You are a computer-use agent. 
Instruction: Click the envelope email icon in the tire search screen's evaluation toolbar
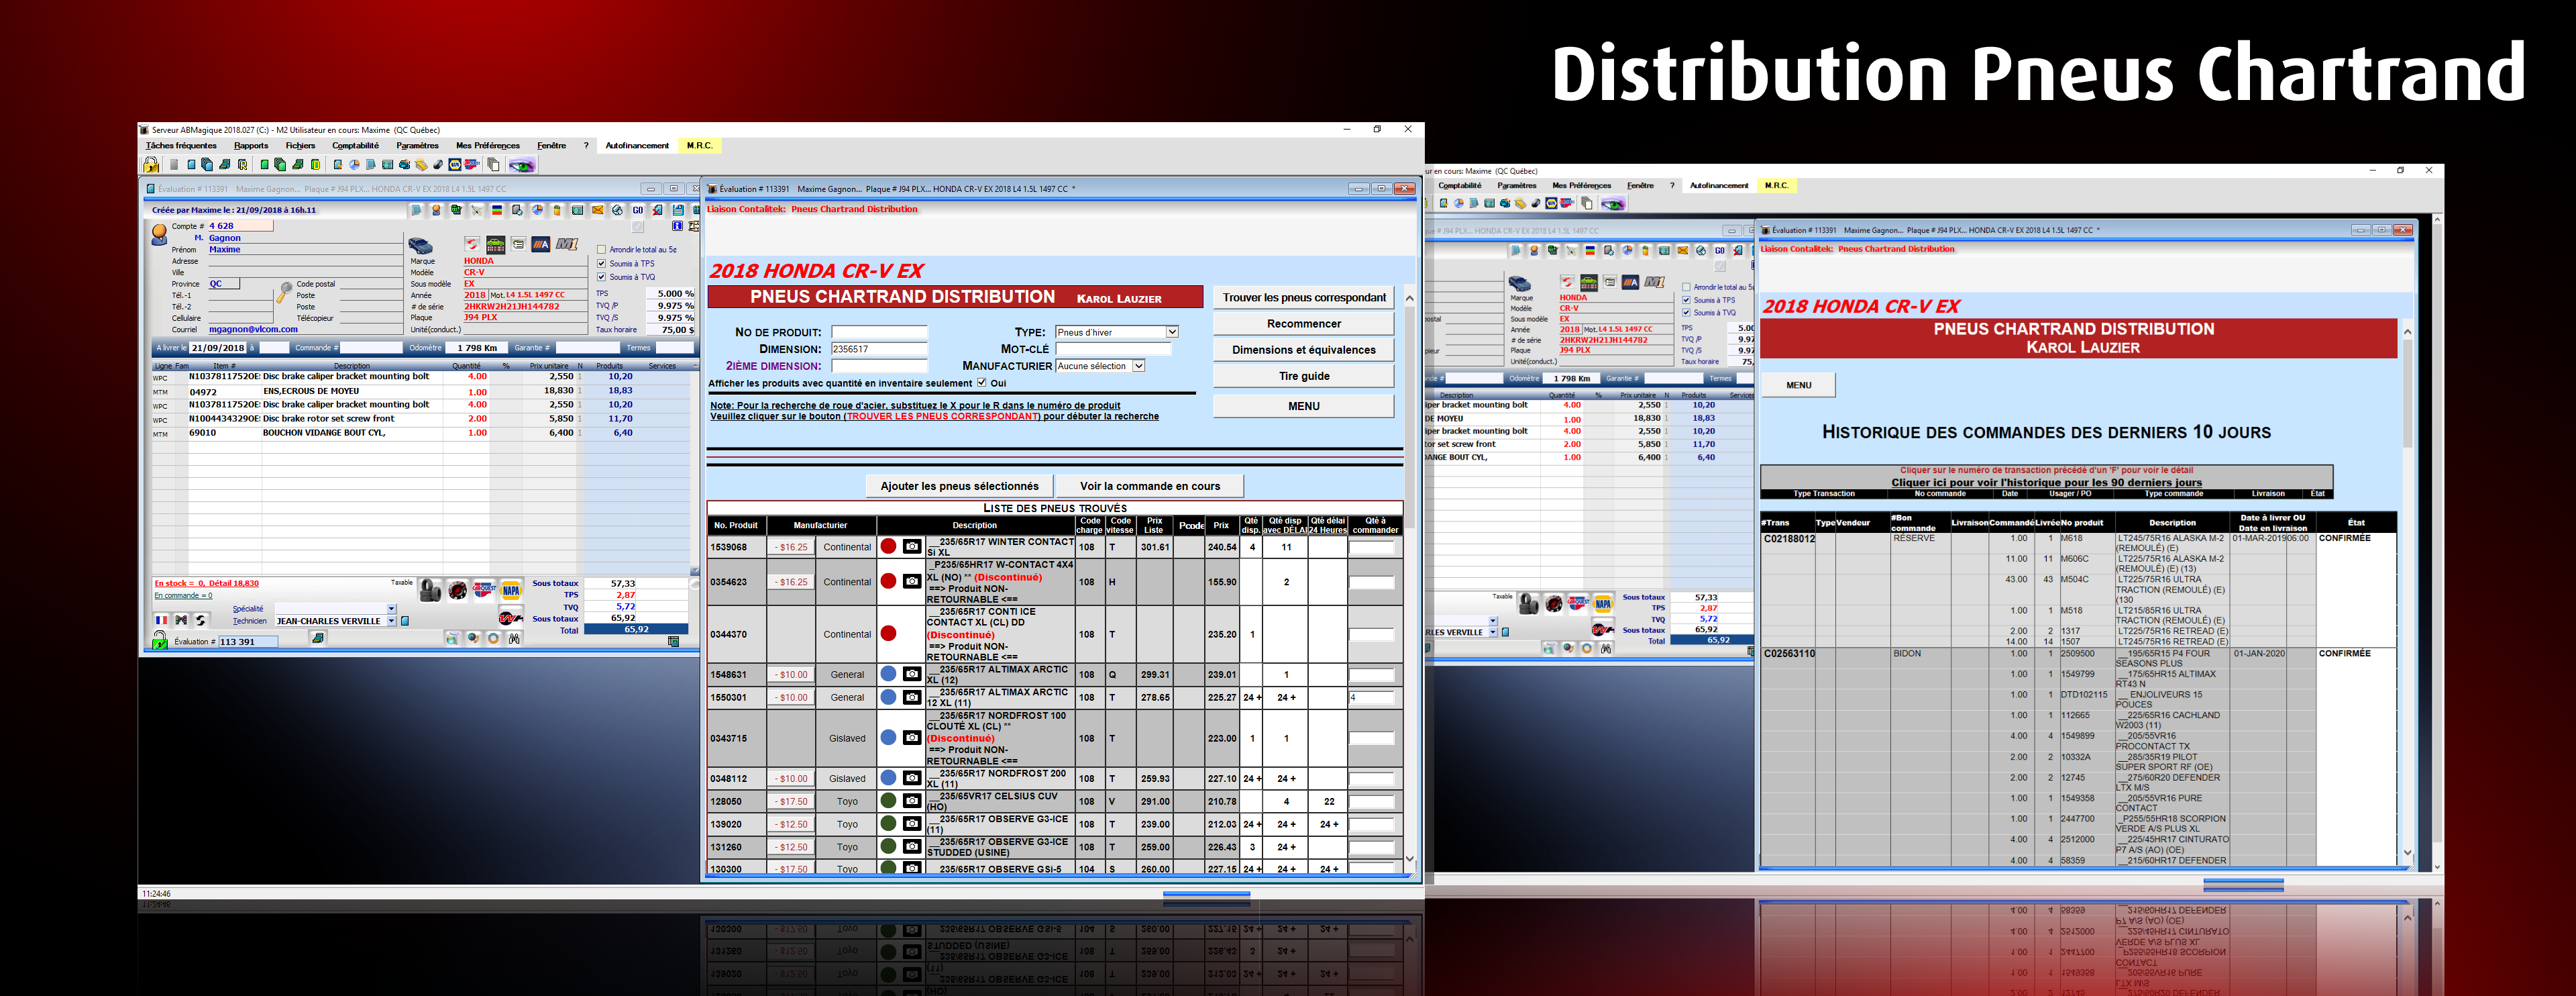point(597,210)
